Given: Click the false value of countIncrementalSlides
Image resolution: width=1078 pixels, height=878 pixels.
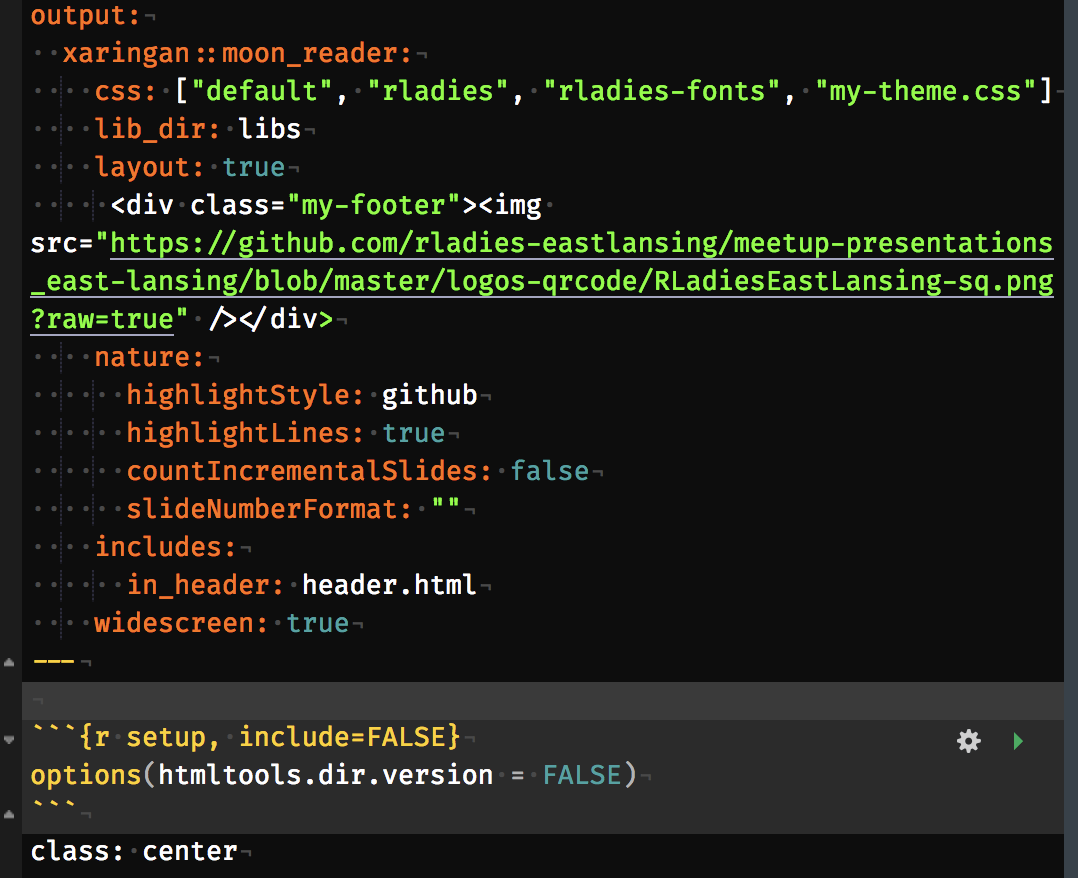Looking at the screenshot, I should point(549,471).
